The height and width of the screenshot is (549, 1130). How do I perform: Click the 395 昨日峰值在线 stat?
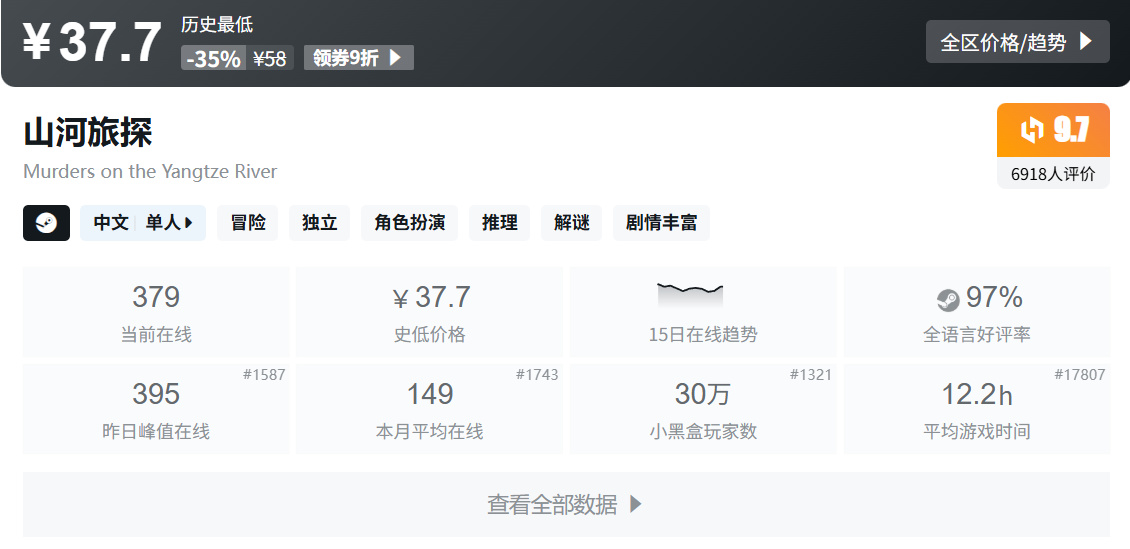[x=156, y=409]
